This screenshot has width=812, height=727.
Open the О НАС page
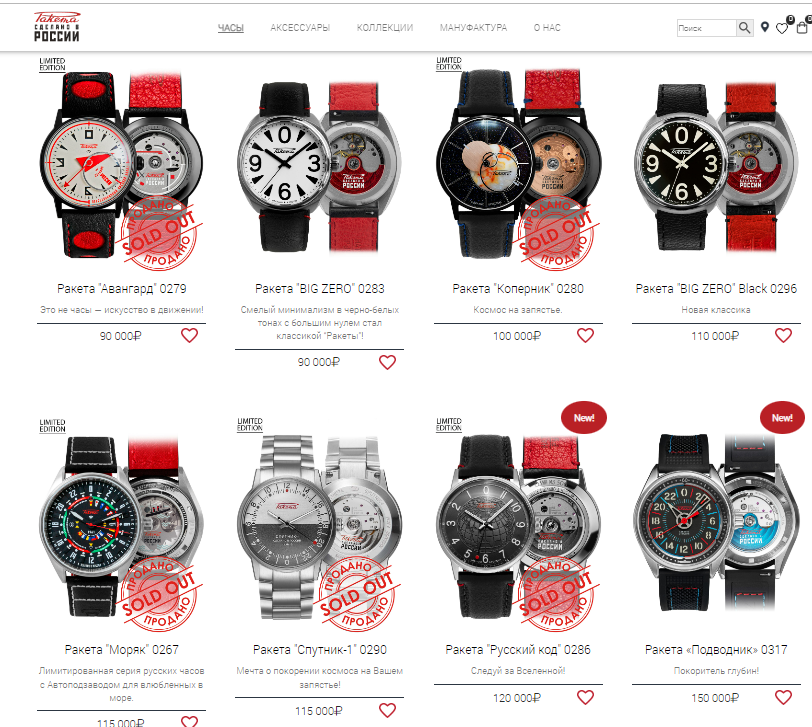[547, 27]
